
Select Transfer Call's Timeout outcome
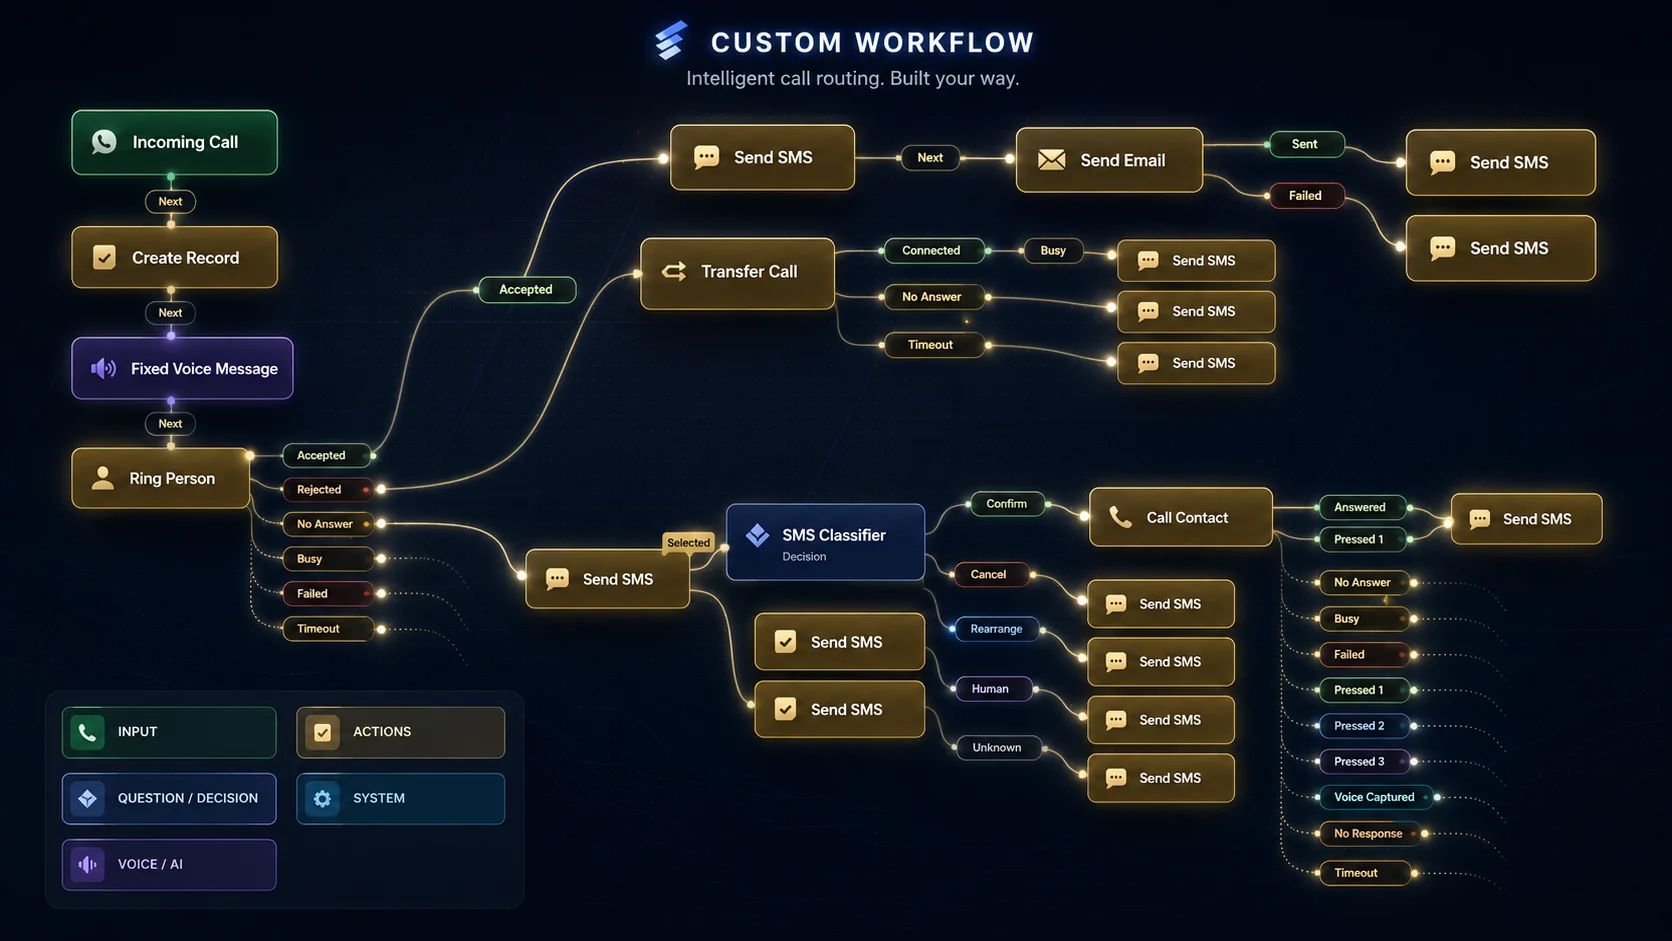933,345
